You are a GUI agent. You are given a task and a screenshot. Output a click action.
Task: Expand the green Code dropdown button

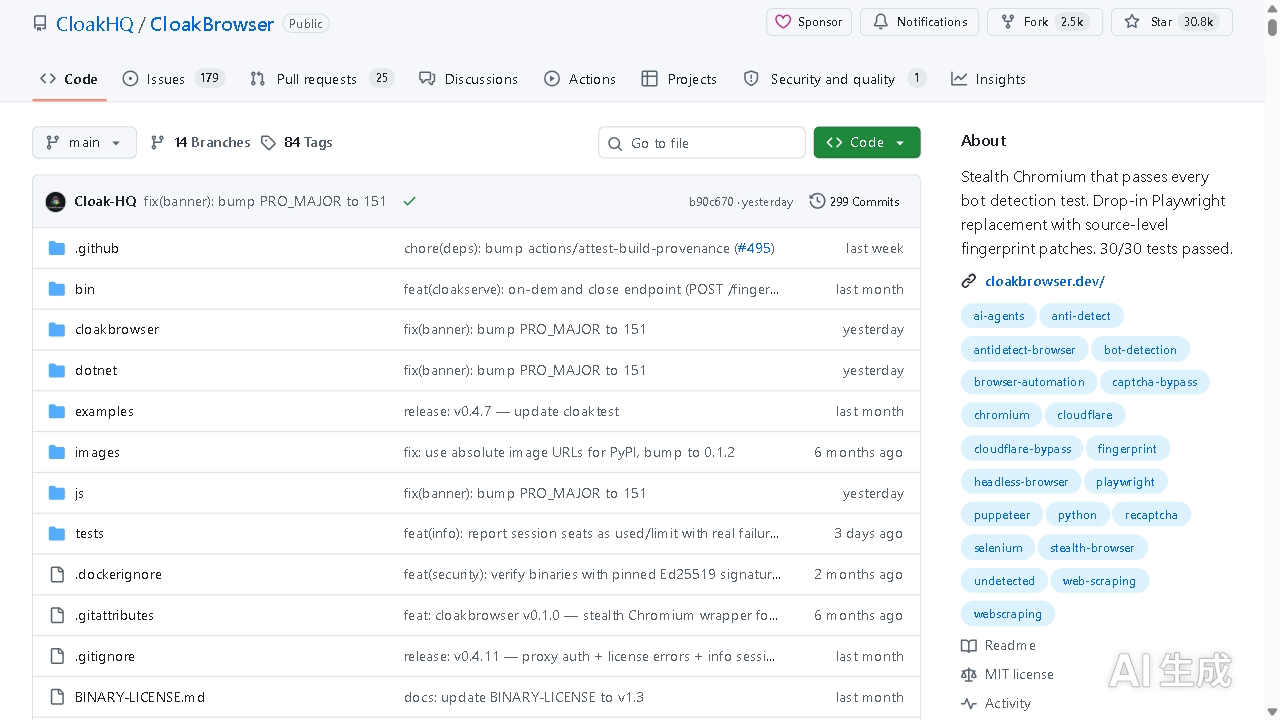click(x=867, y=142)
